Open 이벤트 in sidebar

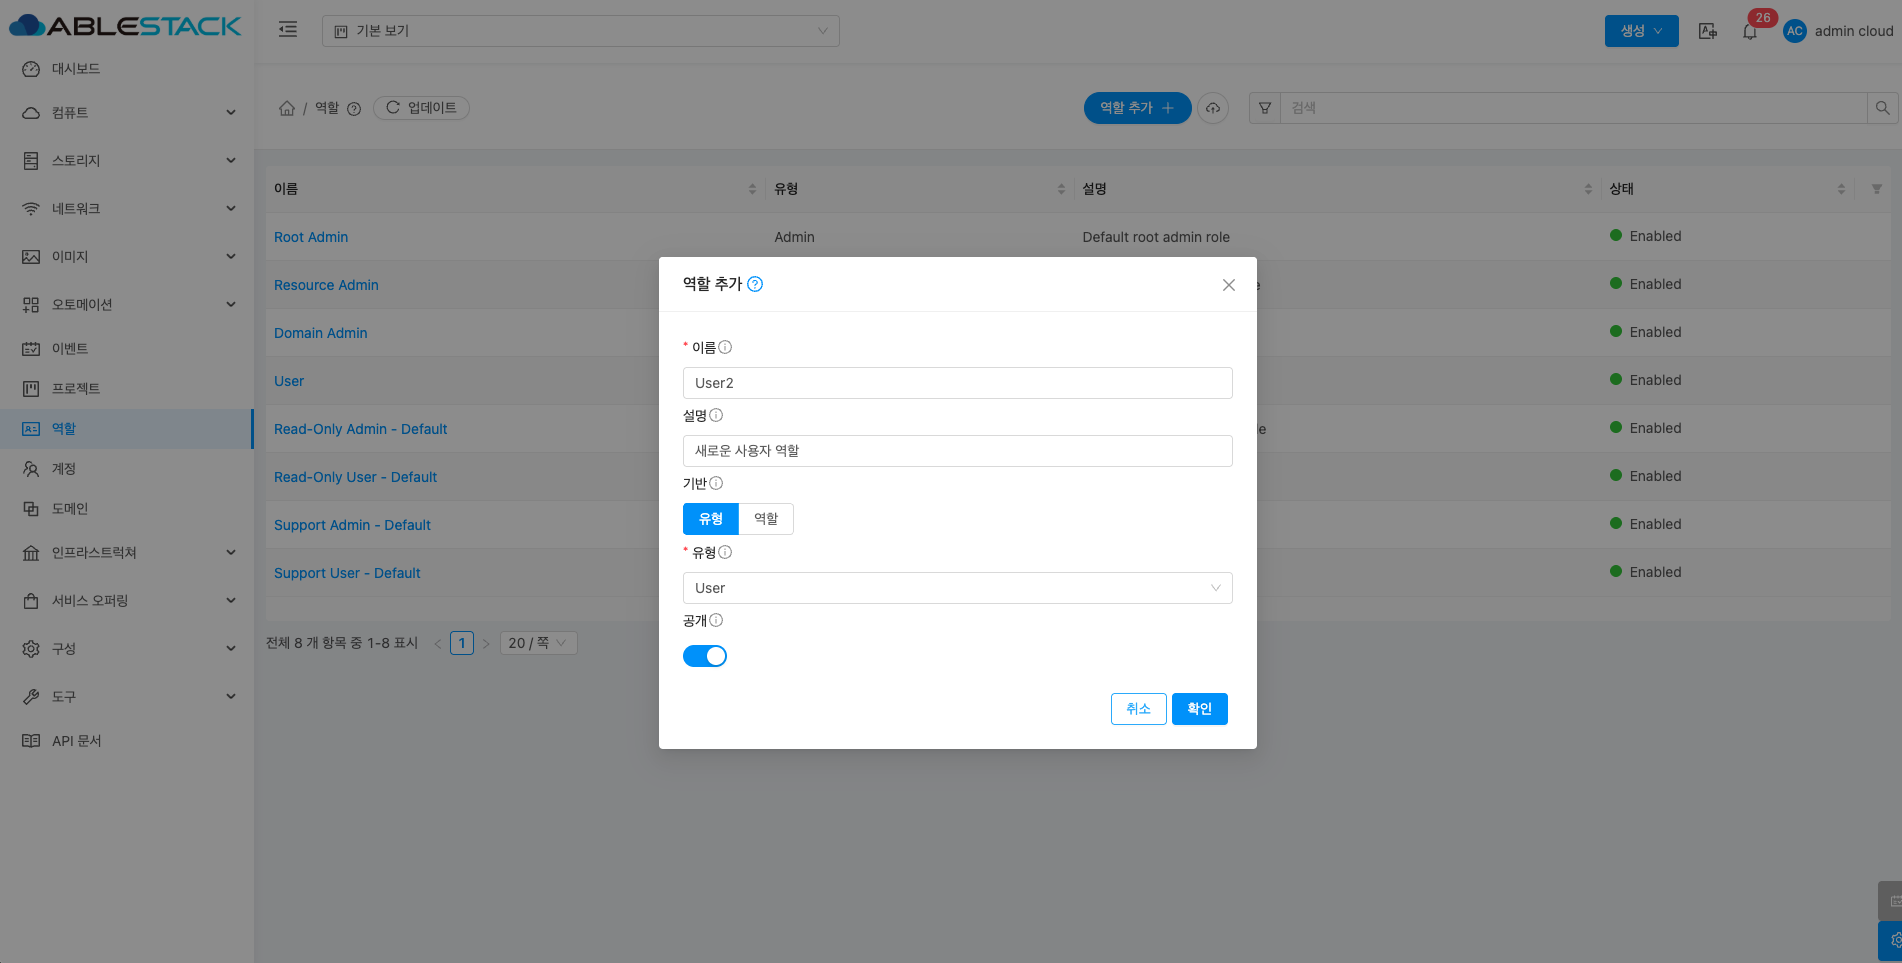126,349
